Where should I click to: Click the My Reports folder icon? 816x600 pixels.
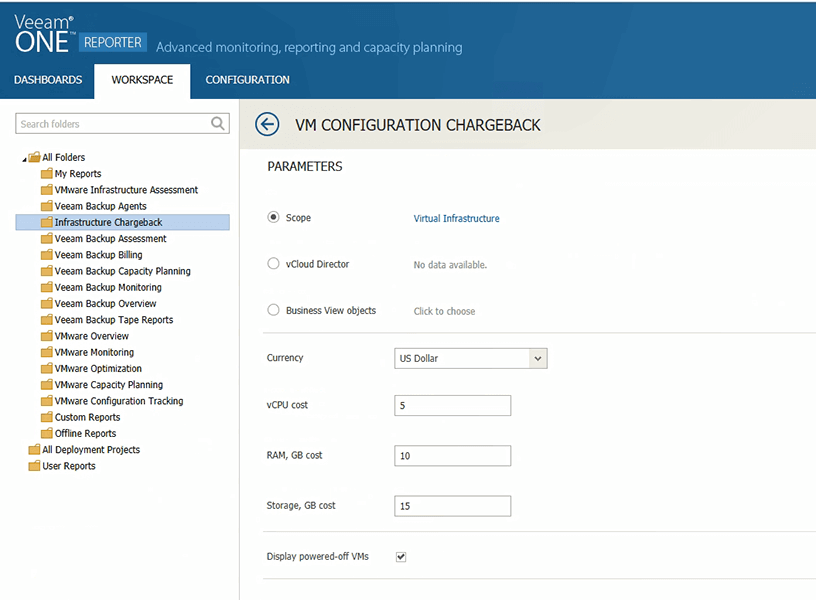click(x=46, y=173)
